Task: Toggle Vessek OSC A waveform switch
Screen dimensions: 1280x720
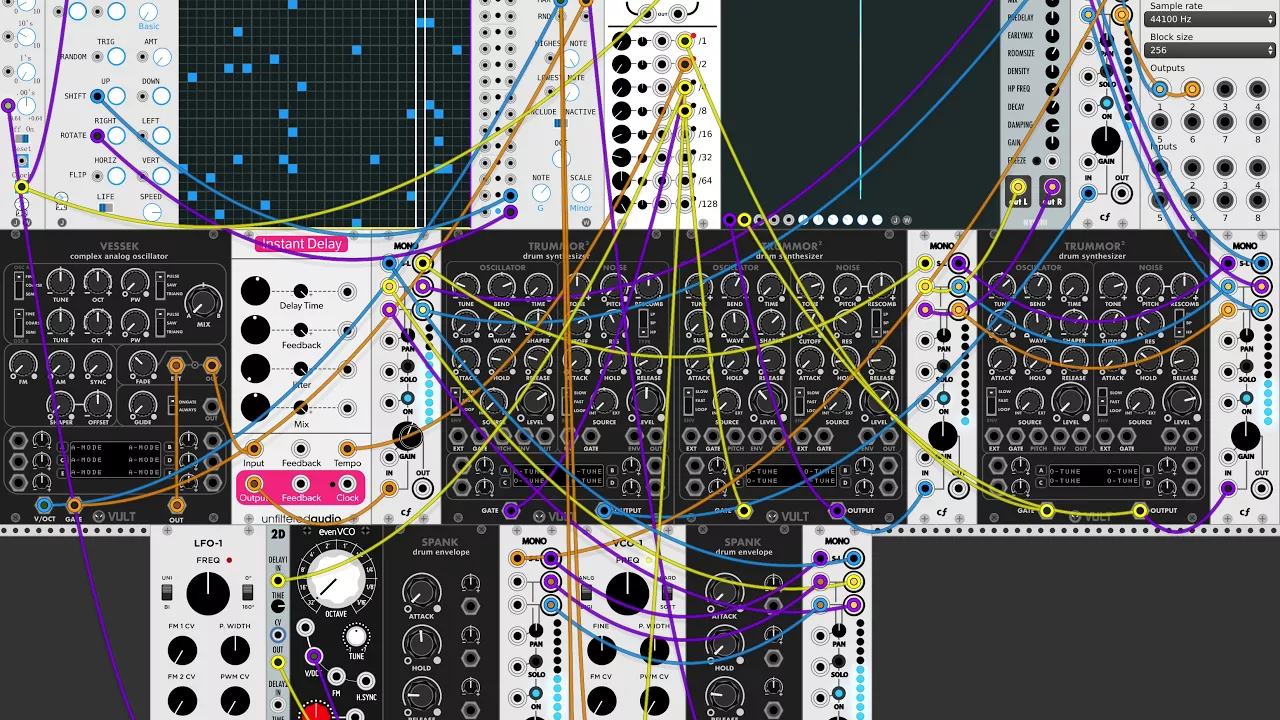Action: pyautogui.click(x=160, y=286)
